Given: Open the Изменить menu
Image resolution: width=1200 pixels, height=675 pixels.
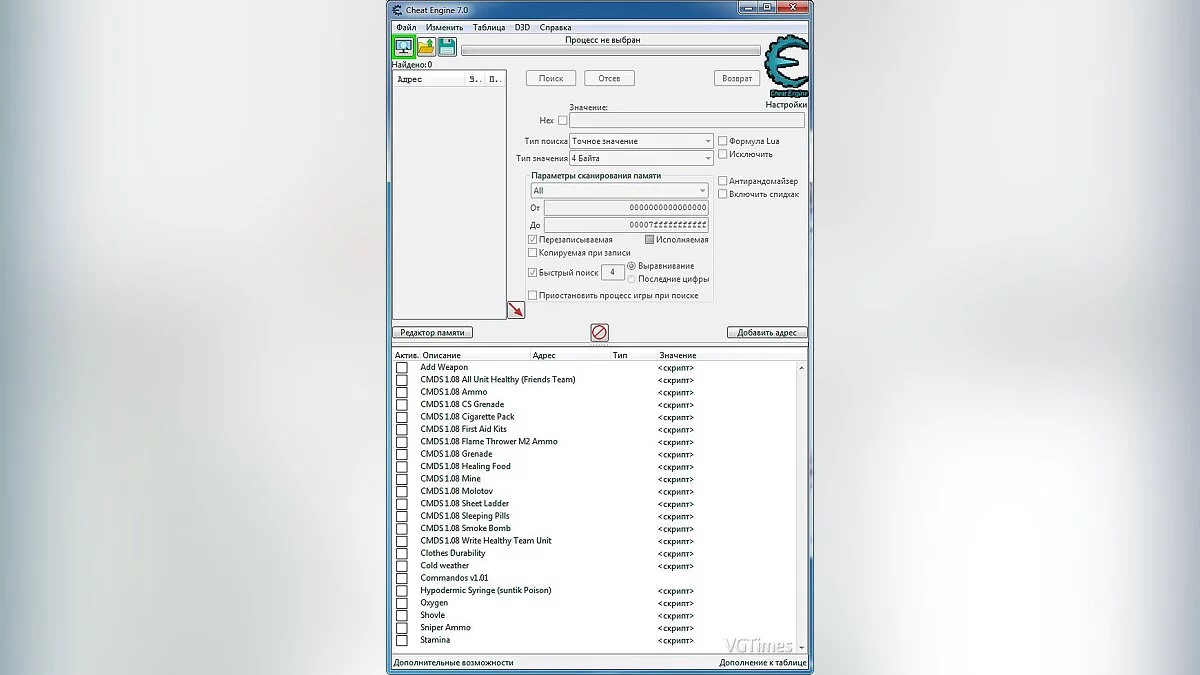Looking at the screenshot, I should 444,27.
